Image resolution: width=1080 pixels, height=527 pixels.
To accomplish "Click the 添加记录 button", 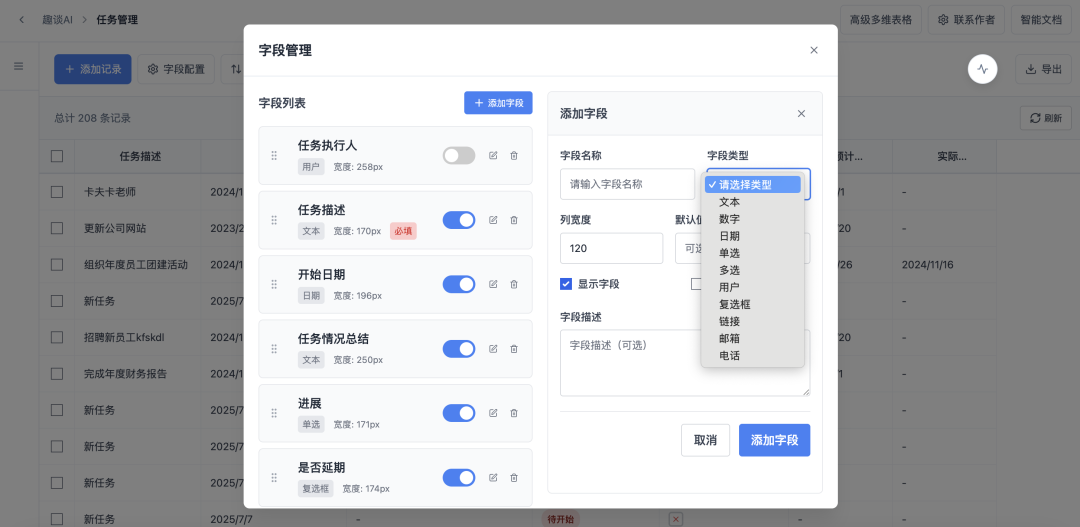I will pyautogui.click(x=93, y=69).
